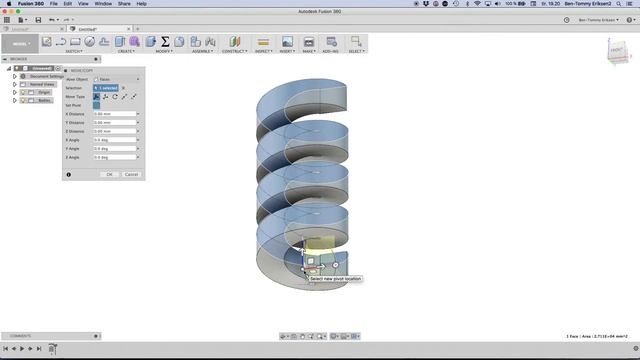Click the ViewCube
The height and width of the screenshot is (360, 640).
click(x=617, y=51)
